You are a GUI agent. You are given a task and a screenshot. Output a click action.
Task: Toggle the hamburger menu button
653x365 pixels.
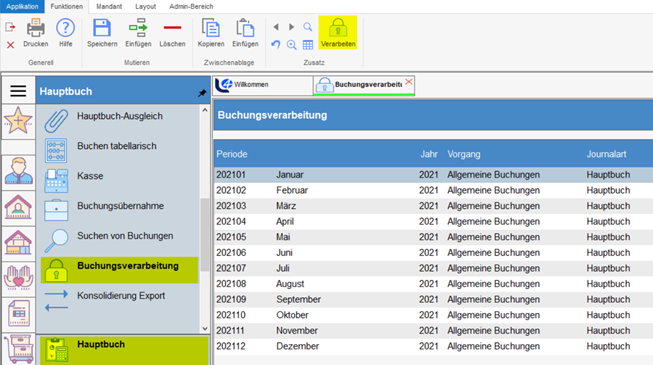[18, 90]
